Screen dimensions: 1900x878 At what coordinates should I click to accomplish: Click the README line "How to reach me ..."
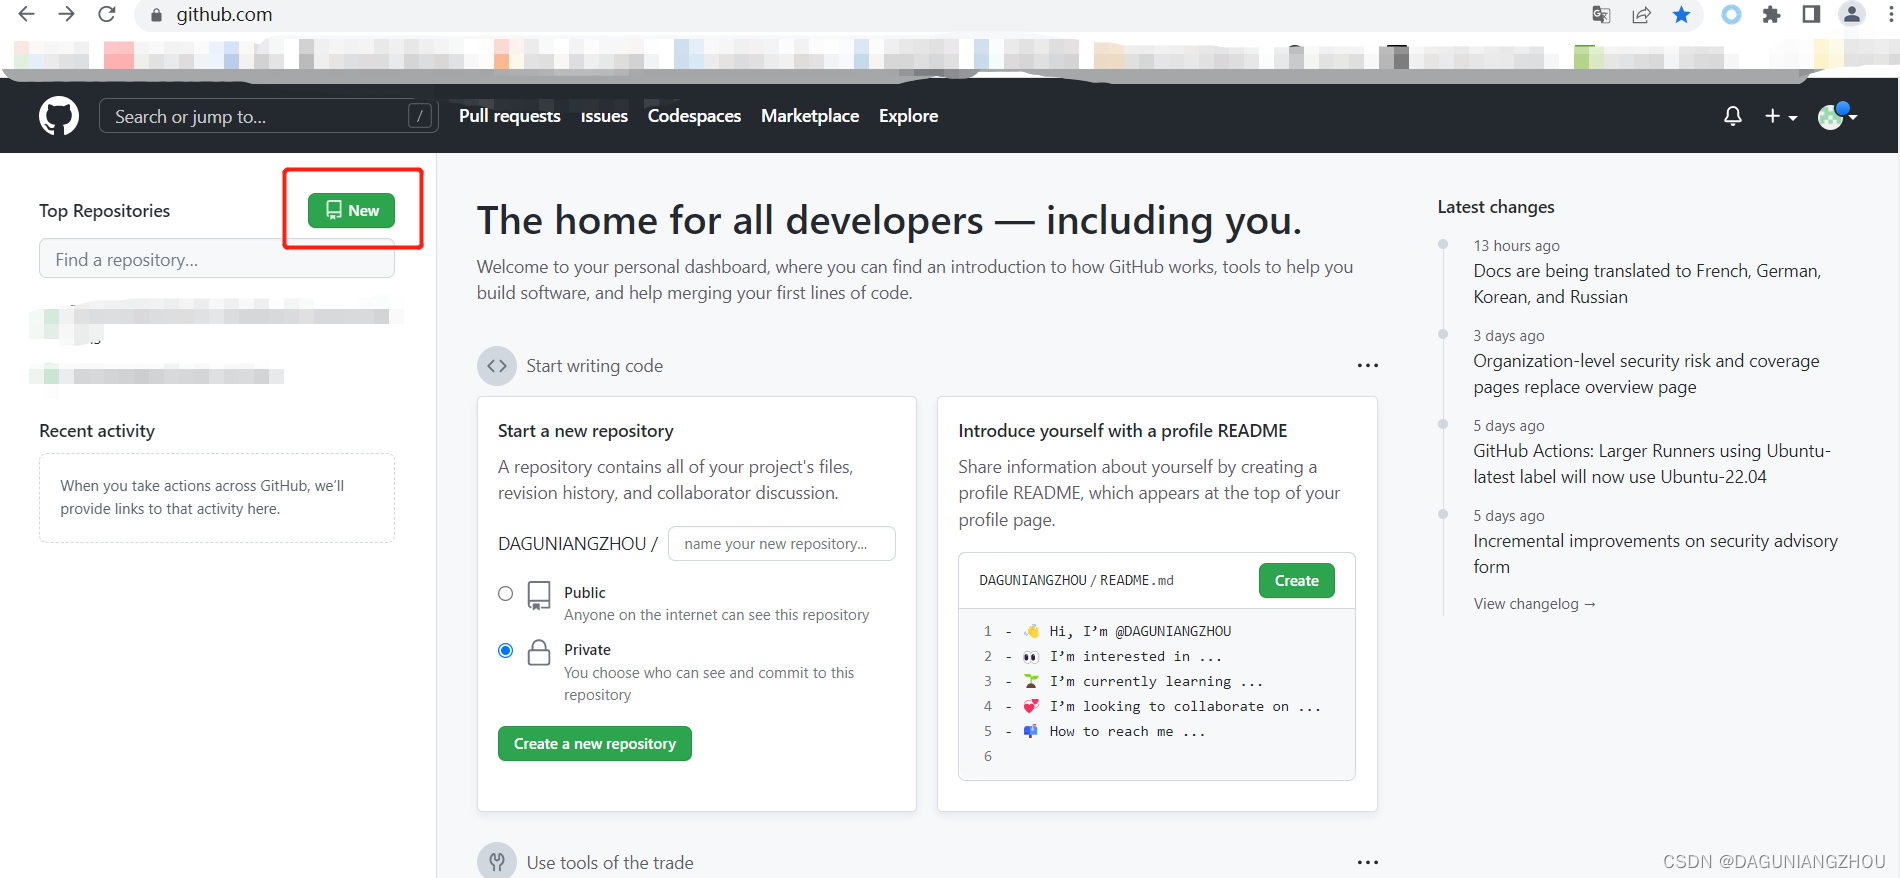pos(1127,731)
